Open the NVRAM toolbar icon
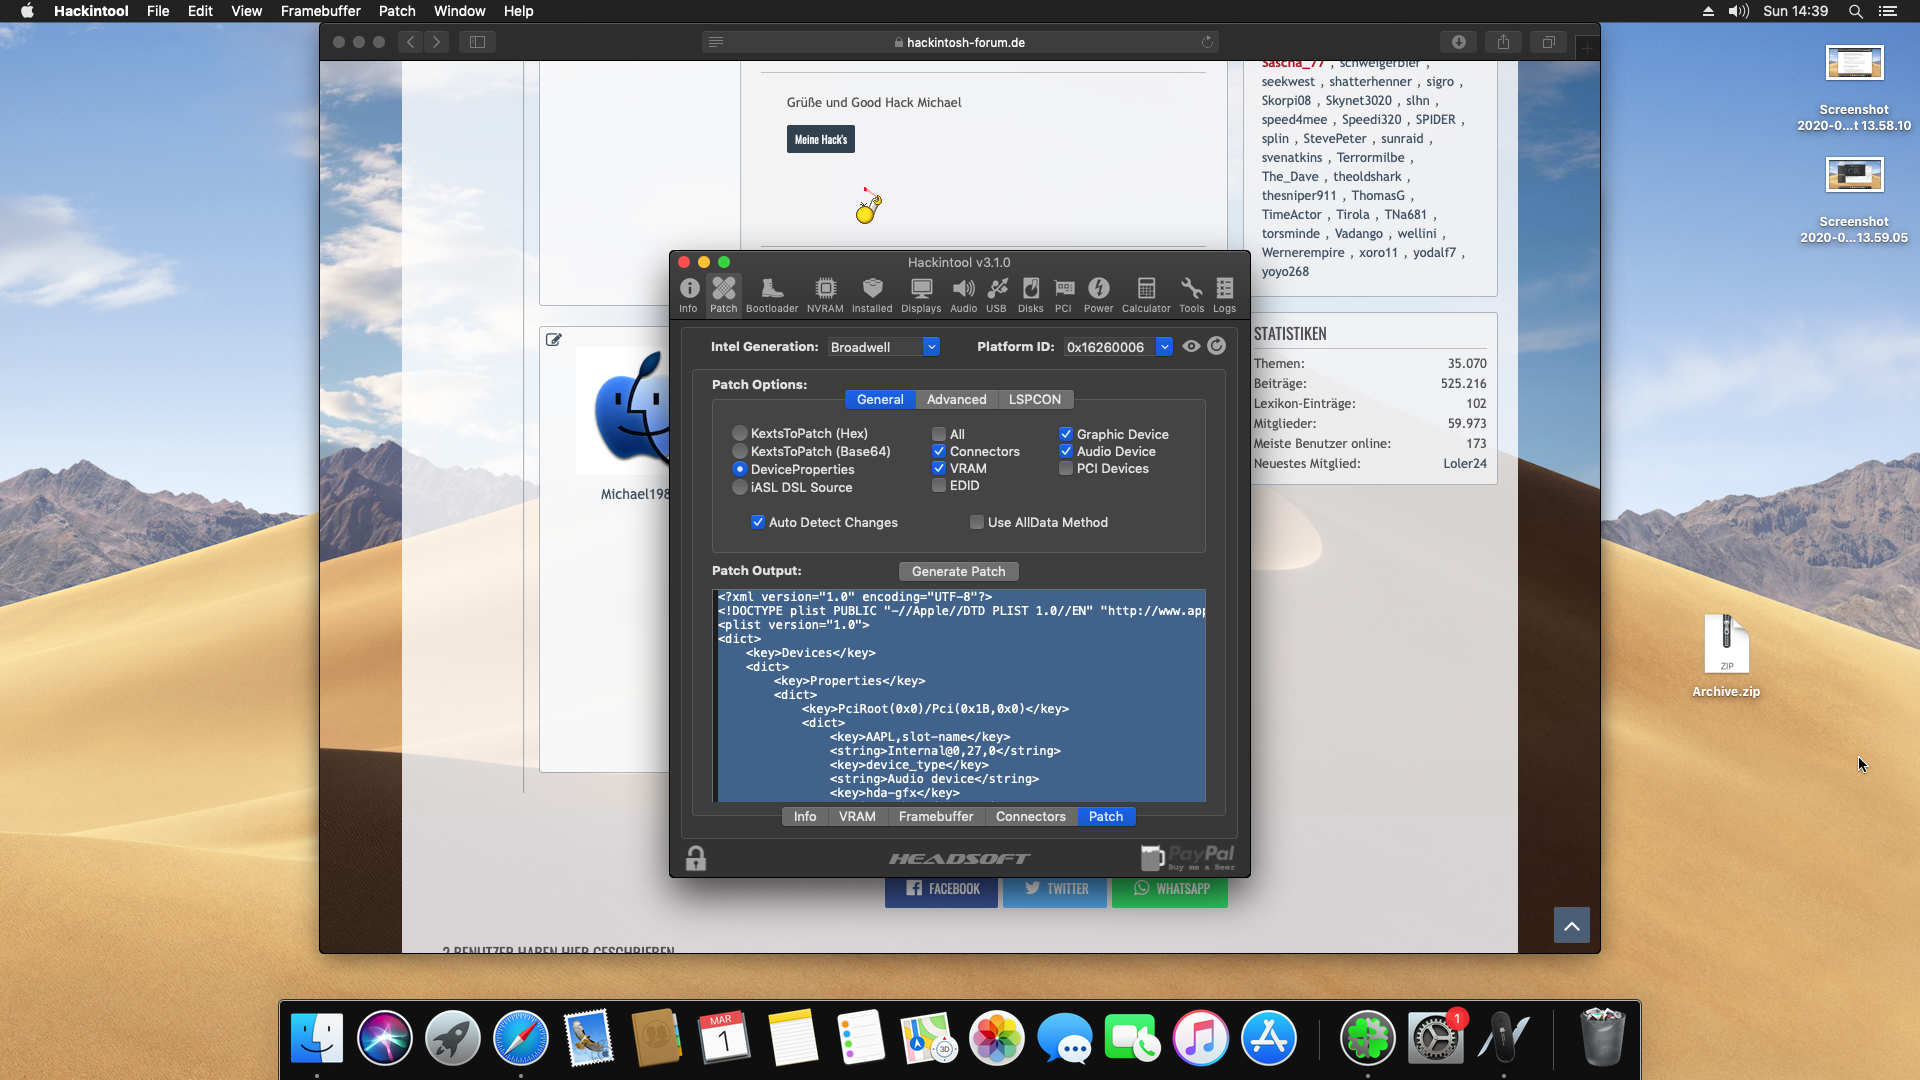This screenshot has width=1920, height=1080. tap(825, 295)
